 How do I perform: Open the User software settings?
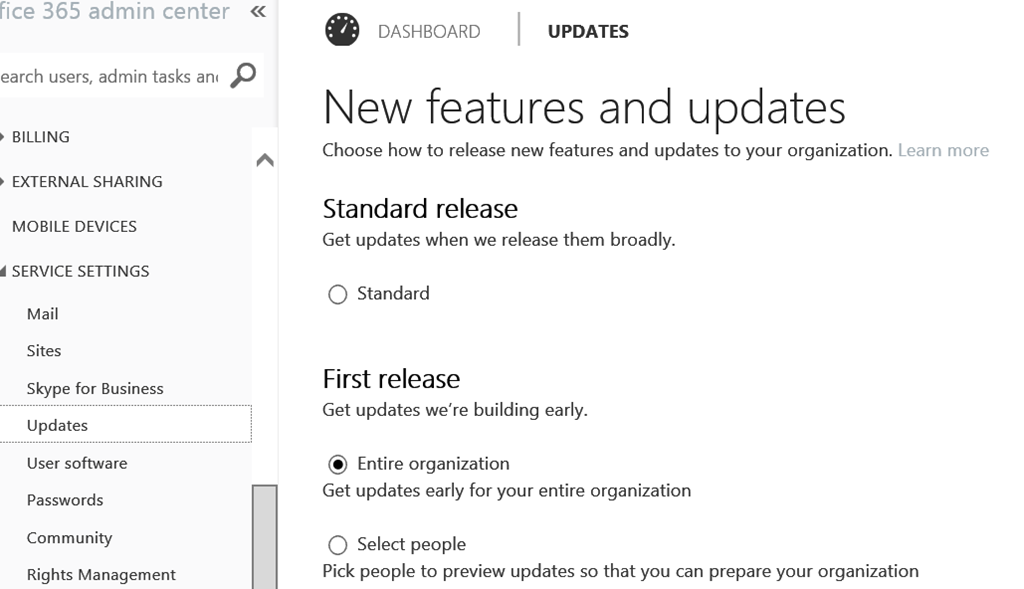coord(77,463)
